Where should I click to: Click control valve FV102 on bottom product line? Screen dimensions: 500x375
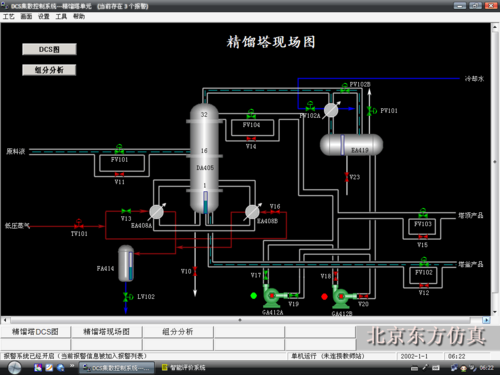click(x=424, y=262)
